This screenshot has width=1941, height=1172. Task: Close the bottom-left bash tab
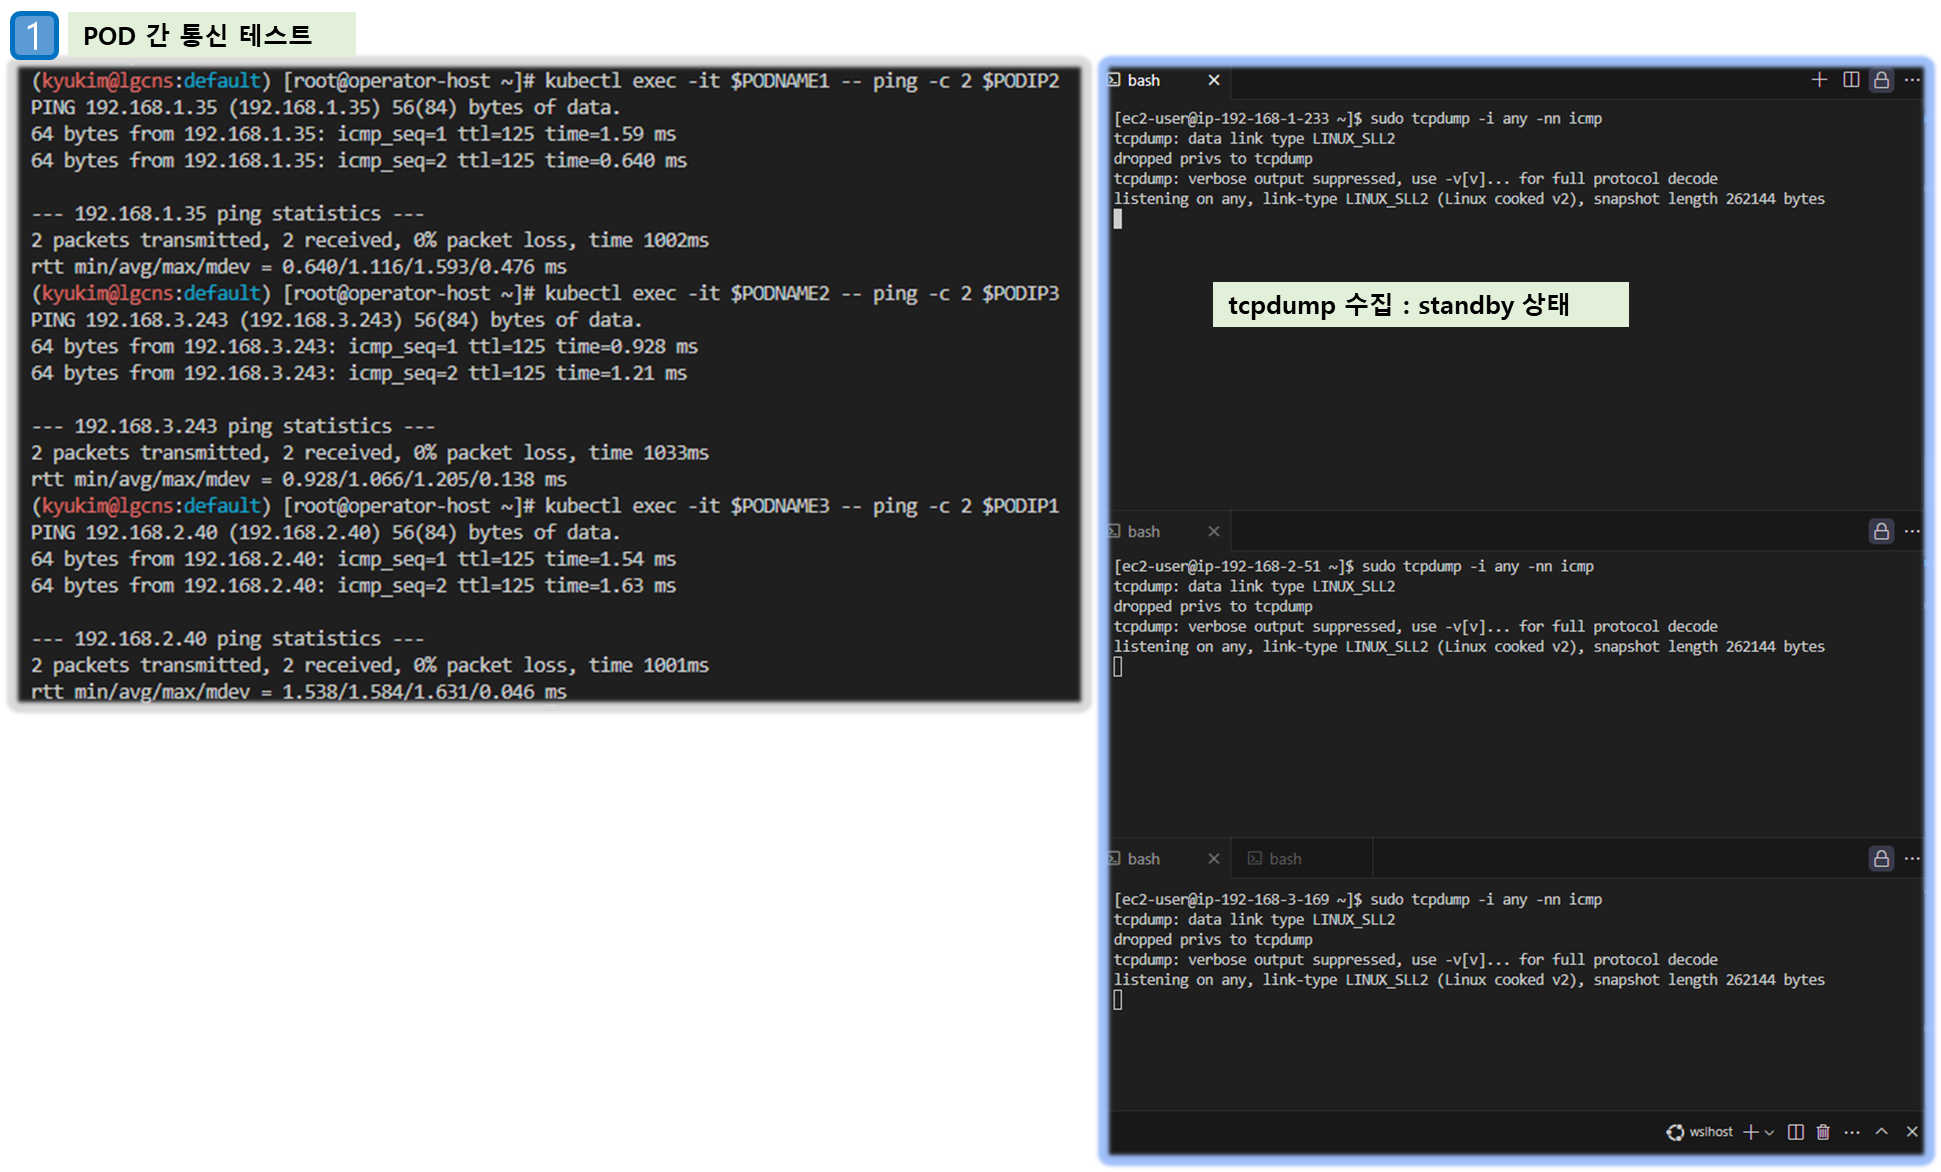(1213, 859)
